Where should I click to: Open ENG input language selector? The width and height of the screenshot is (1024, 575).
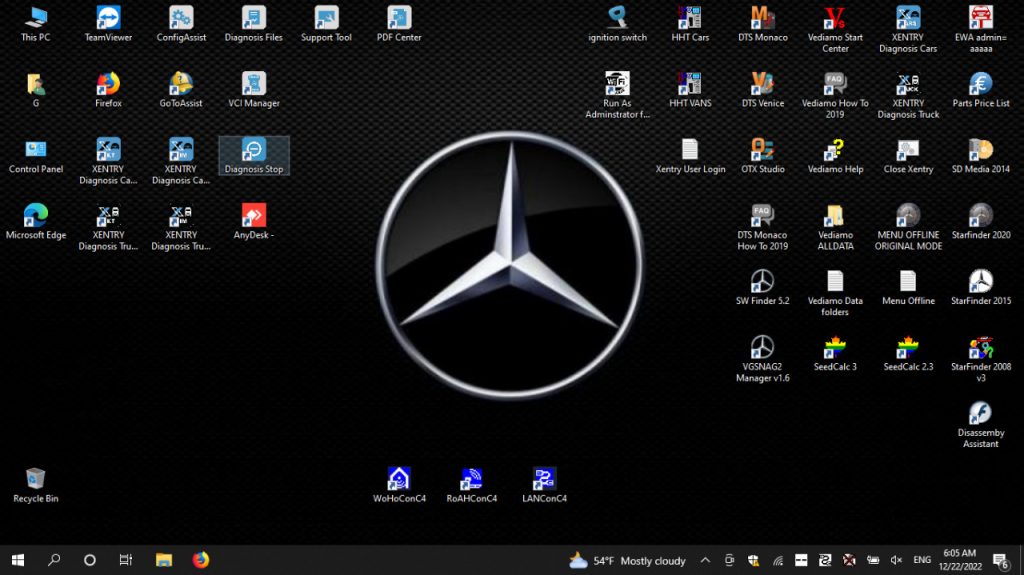(x=922, y=560)
